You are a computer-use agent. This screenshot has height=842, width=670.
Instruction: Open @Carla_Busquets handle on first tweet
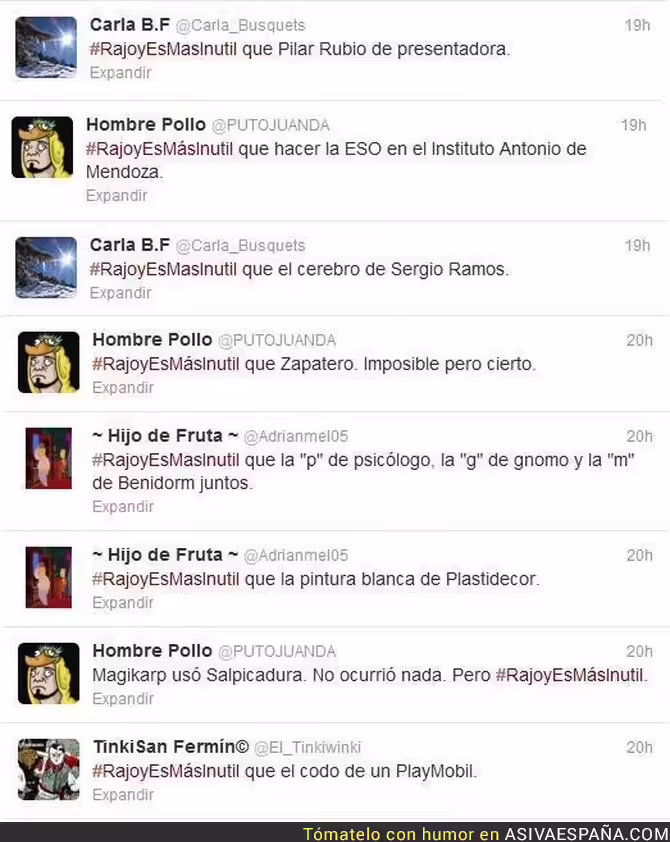(x=241, y=25)
